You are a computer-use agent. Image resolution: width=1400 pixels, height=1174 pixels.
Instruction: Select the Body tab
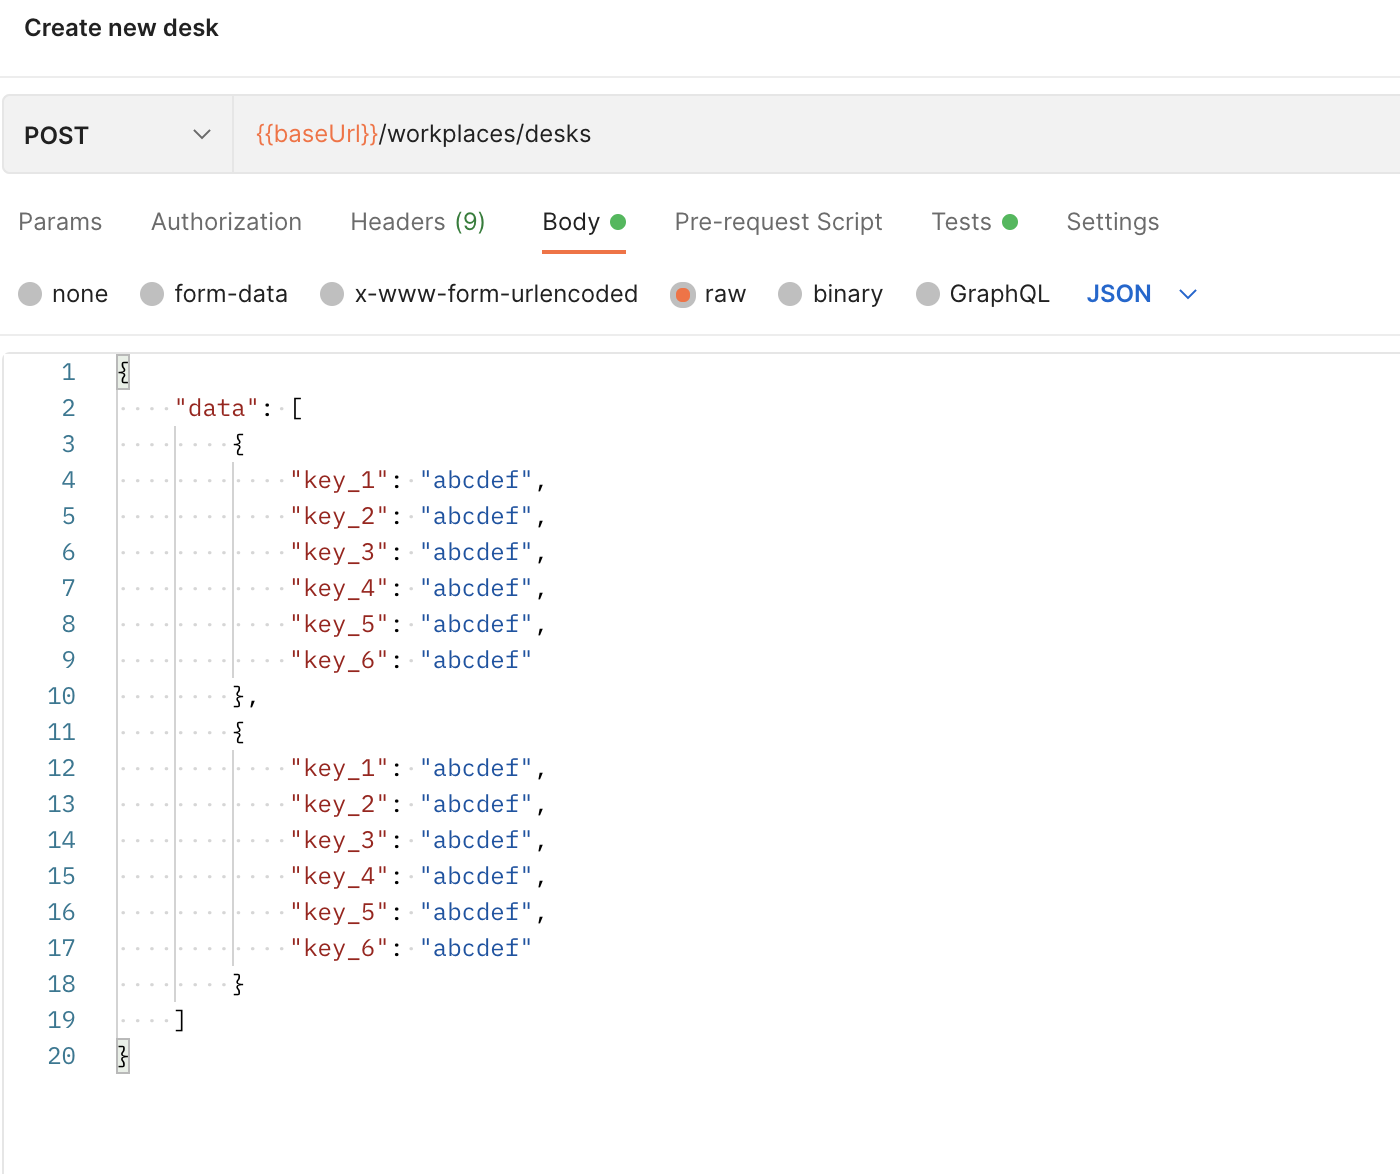(584, 222)
